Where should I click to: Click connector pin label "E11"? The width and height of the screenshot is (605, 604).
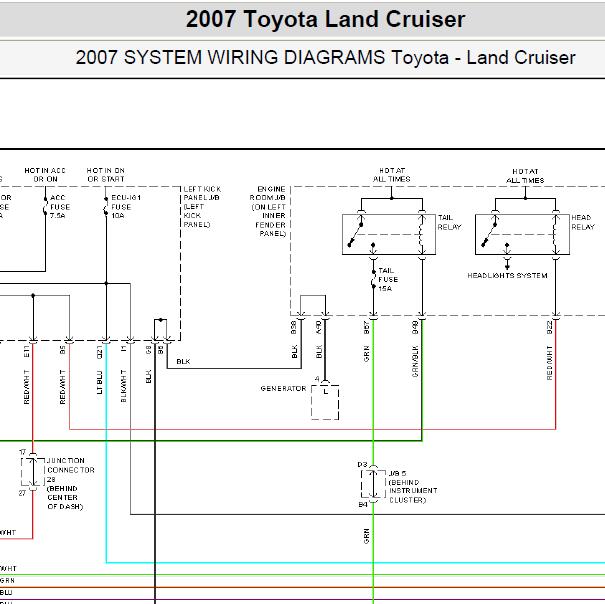(x=27, y=351)
